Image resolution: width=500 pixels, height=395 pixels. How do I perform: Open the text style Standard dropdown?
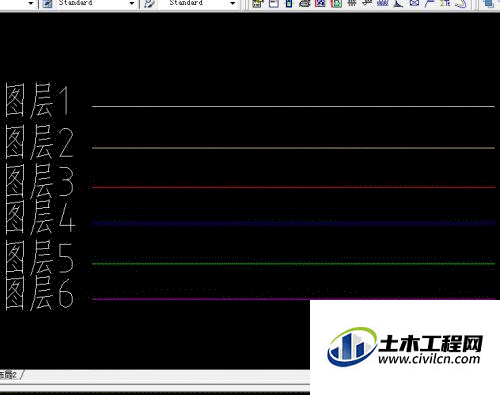click(x=96, y=3)
